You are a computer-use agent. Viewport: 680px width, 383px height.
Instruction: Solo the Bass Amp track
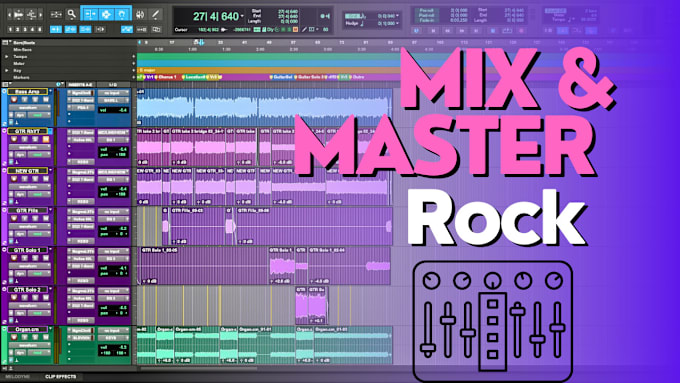tap(35, 100)
